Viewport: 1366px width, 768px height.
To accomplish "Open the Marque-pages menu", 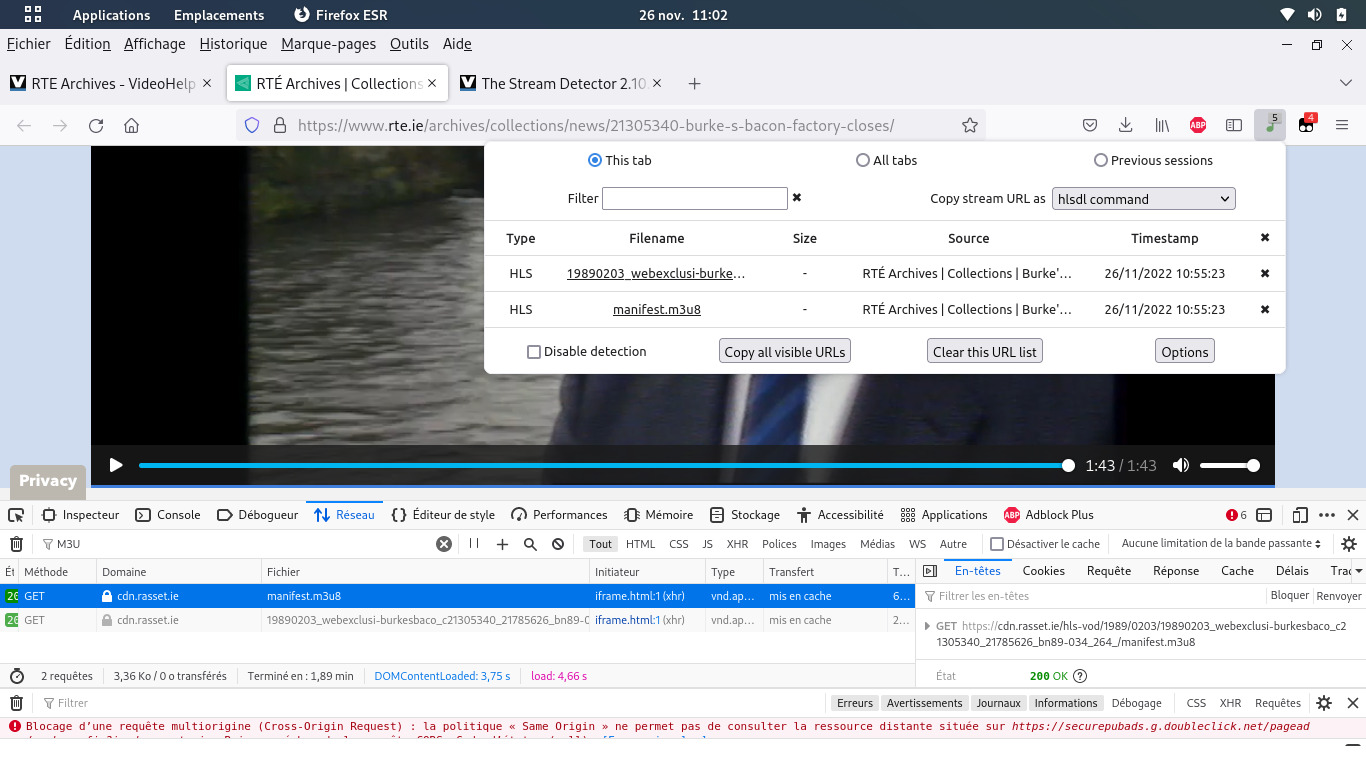I will click(x=329, y=44).
